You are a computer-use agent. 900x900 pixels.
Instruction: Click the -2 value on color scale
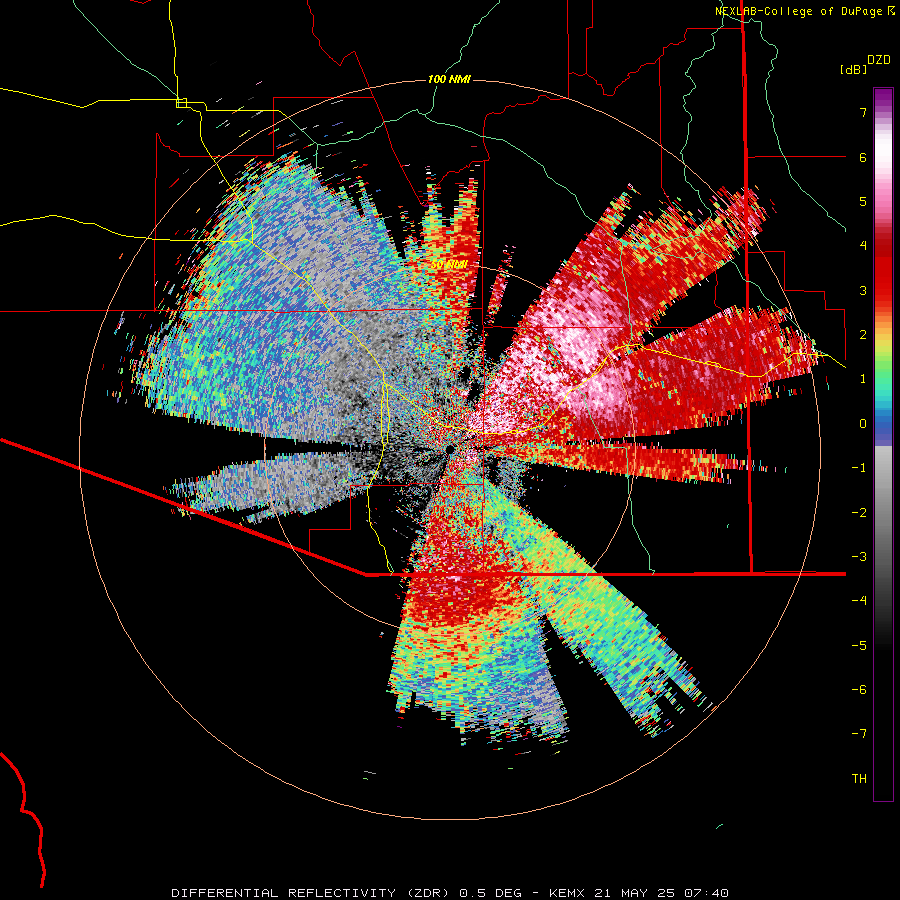click(859, 512)
